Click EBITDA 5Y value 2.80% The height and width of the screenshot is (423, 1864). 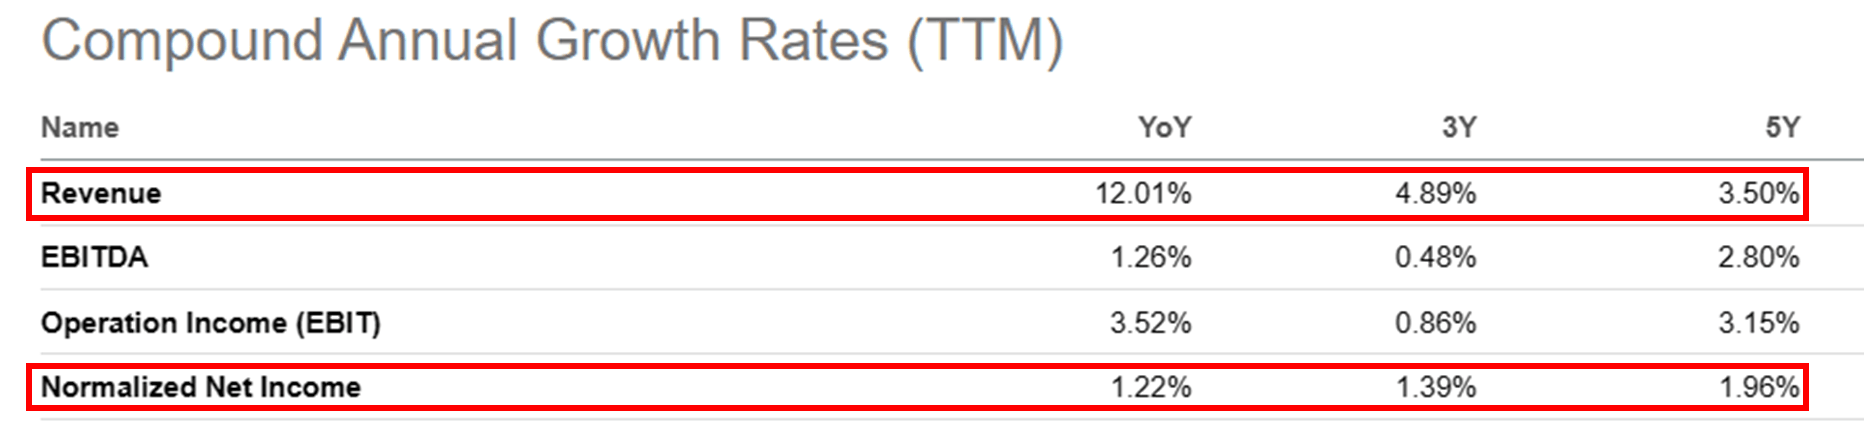point(1759,258)
